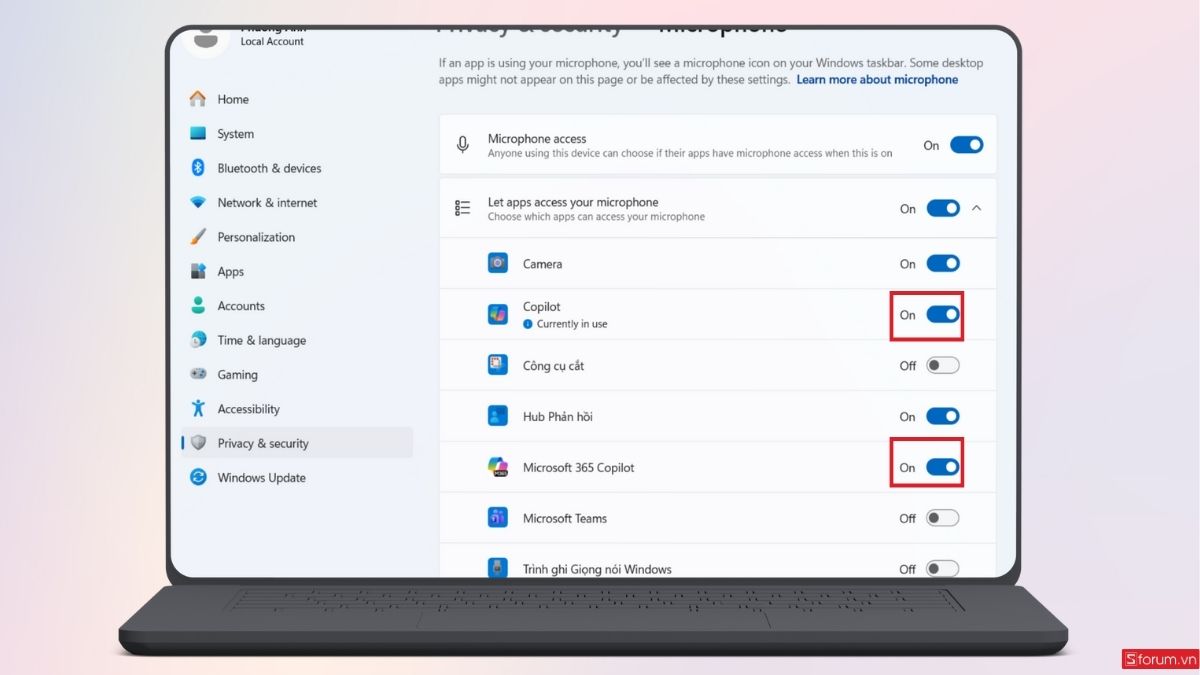The width and height of the screenshot is (1200, 675).
Task: Toggle Let apps access your microphone switch
Action: click(x=943, y=208)
